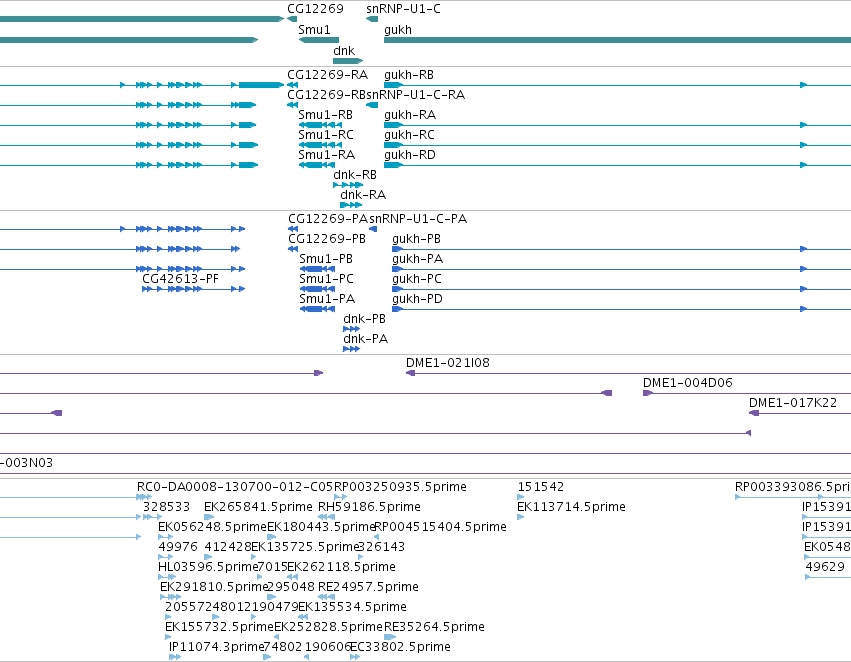Viewport: 851px width, 662px height.
Task: Click the CG12269 gene arrow glyph
Action: 292,20
